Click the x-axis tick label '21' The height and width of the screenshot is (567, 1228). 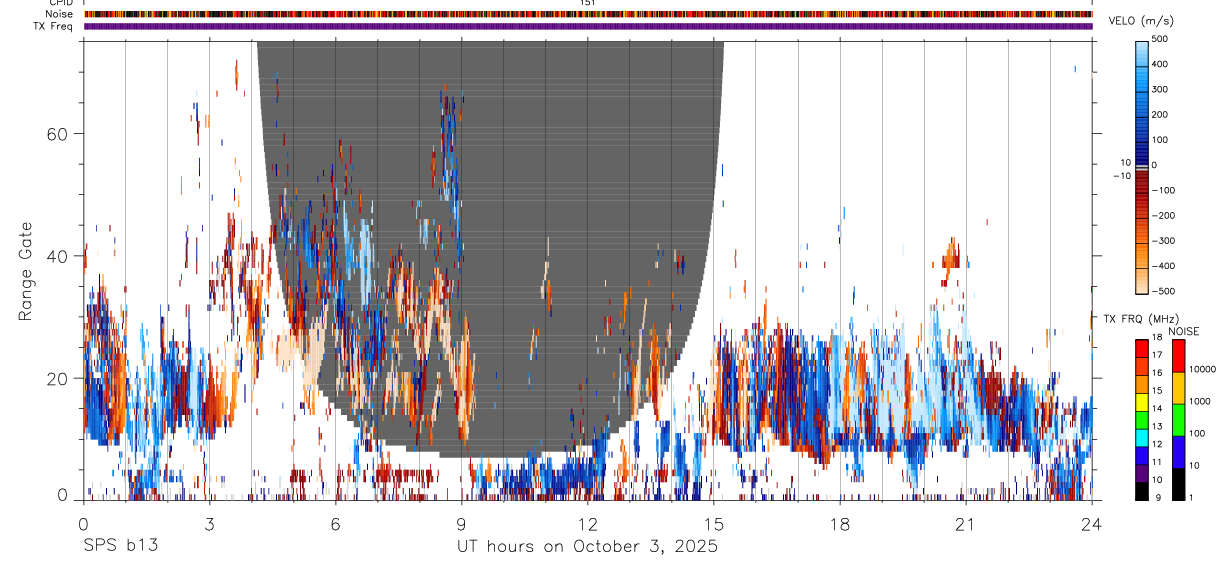click(965, 524)
